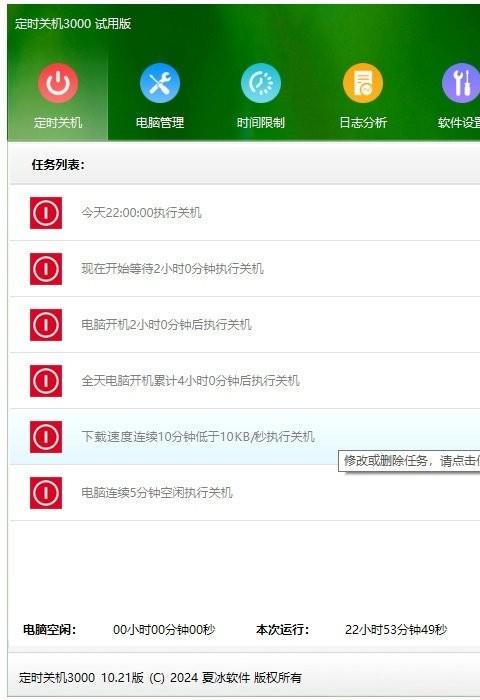Click the red power icon for 定时关机
480x700 pixels.
click(58, 83)
